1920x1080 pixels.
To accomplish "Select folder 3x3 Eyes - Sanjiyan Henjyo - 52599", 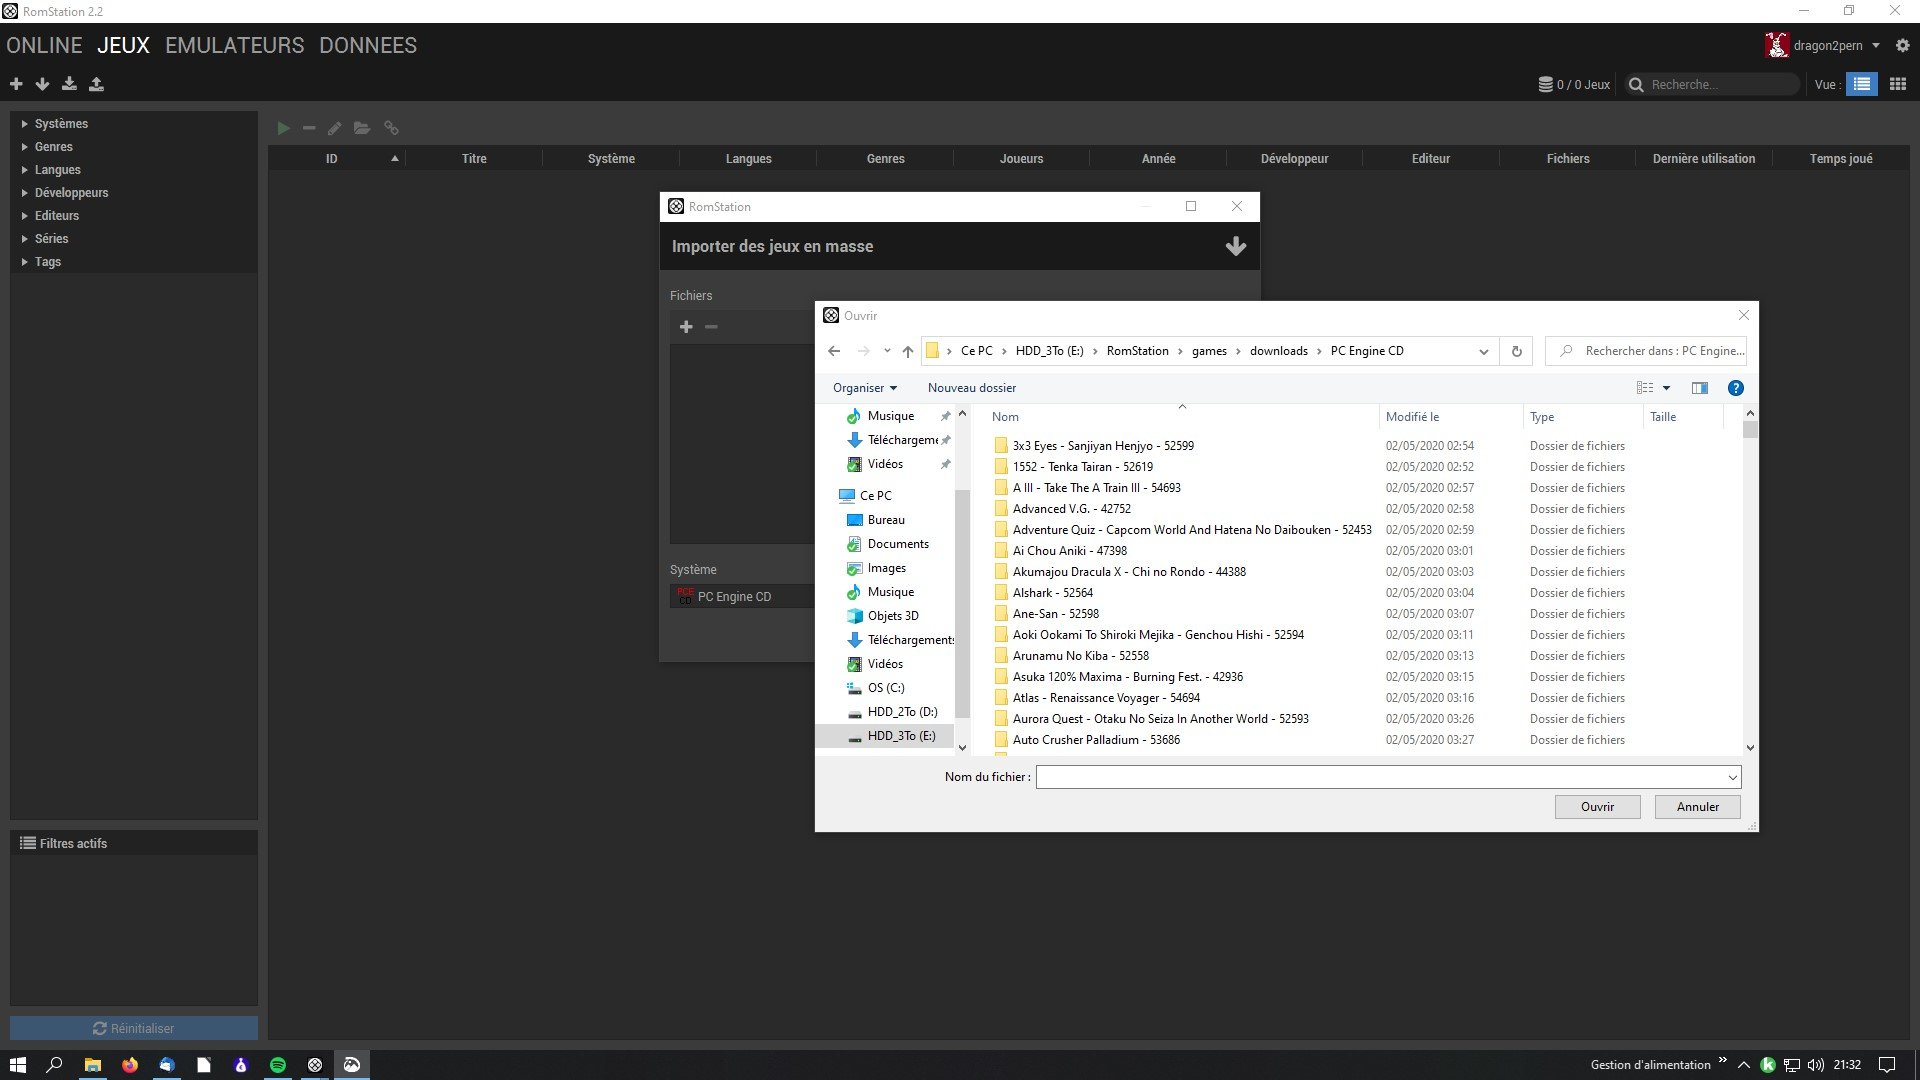I will point(1103,446).
